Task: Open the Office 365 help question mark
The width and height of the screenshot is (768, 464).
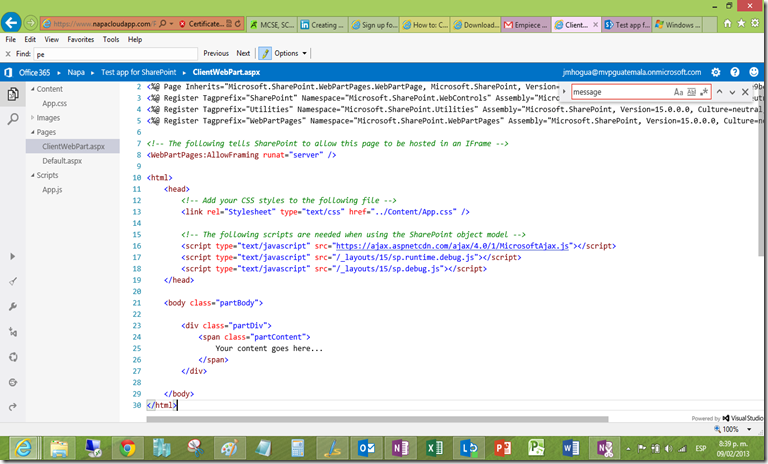Action: click(x=735, y=72)
